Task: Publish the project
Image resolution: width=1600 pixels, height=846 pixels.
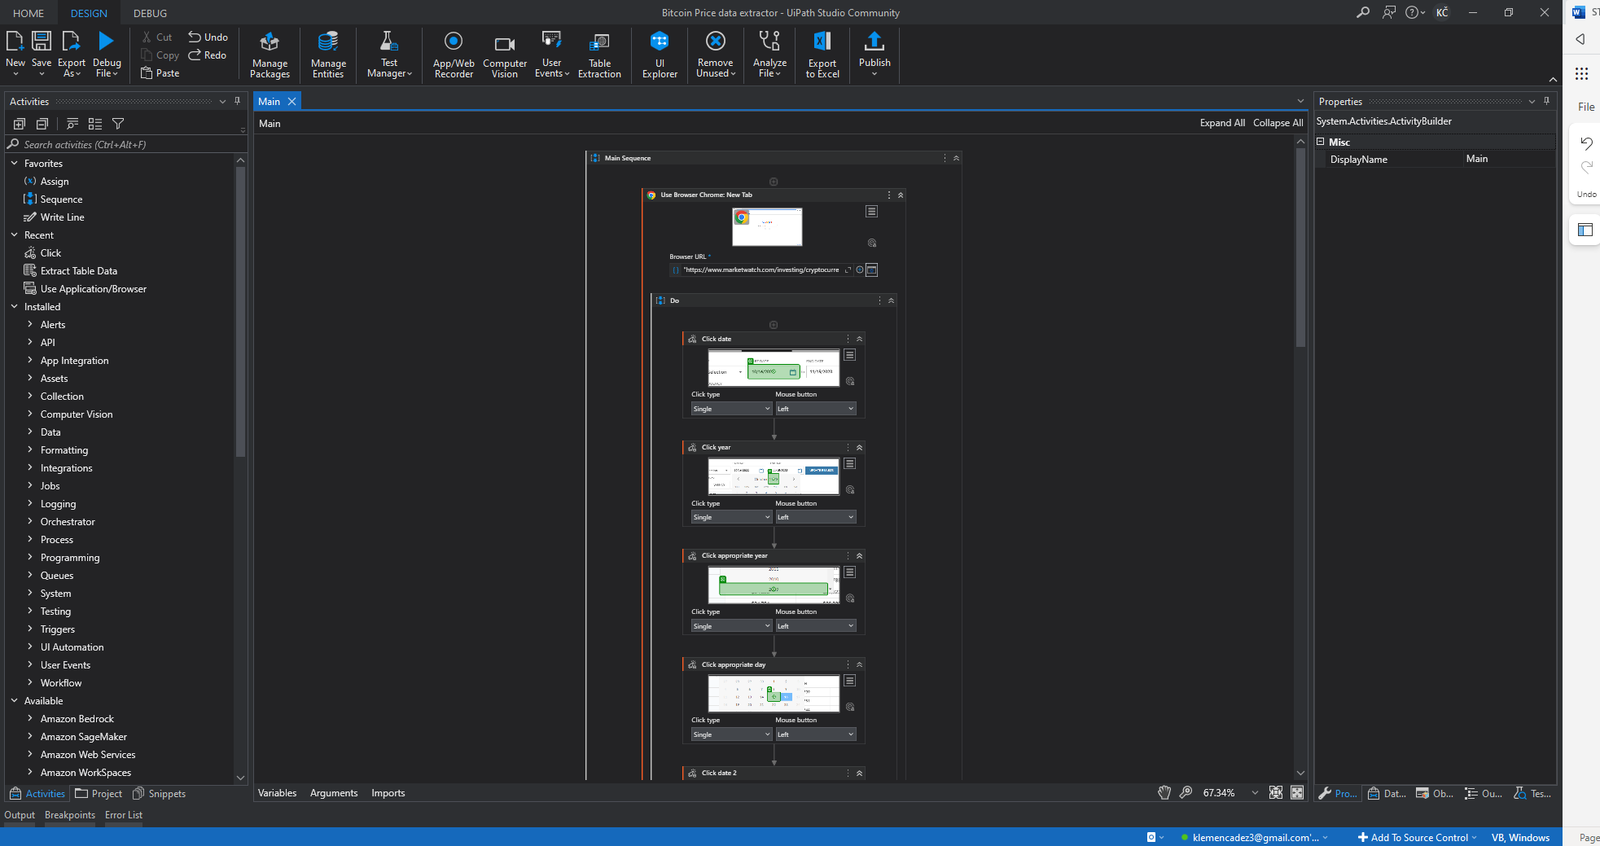Action: 874,53
